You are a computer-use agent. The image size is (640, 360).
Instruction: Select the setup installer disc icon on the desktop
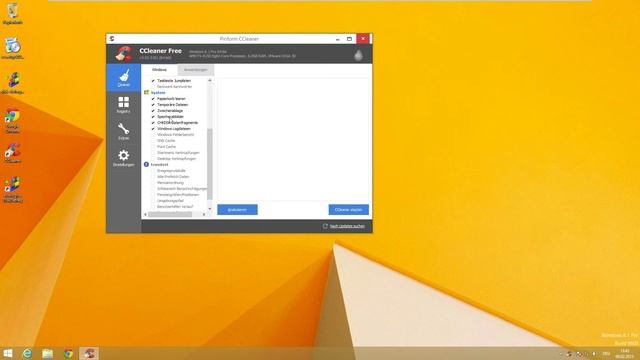(13, 48)
